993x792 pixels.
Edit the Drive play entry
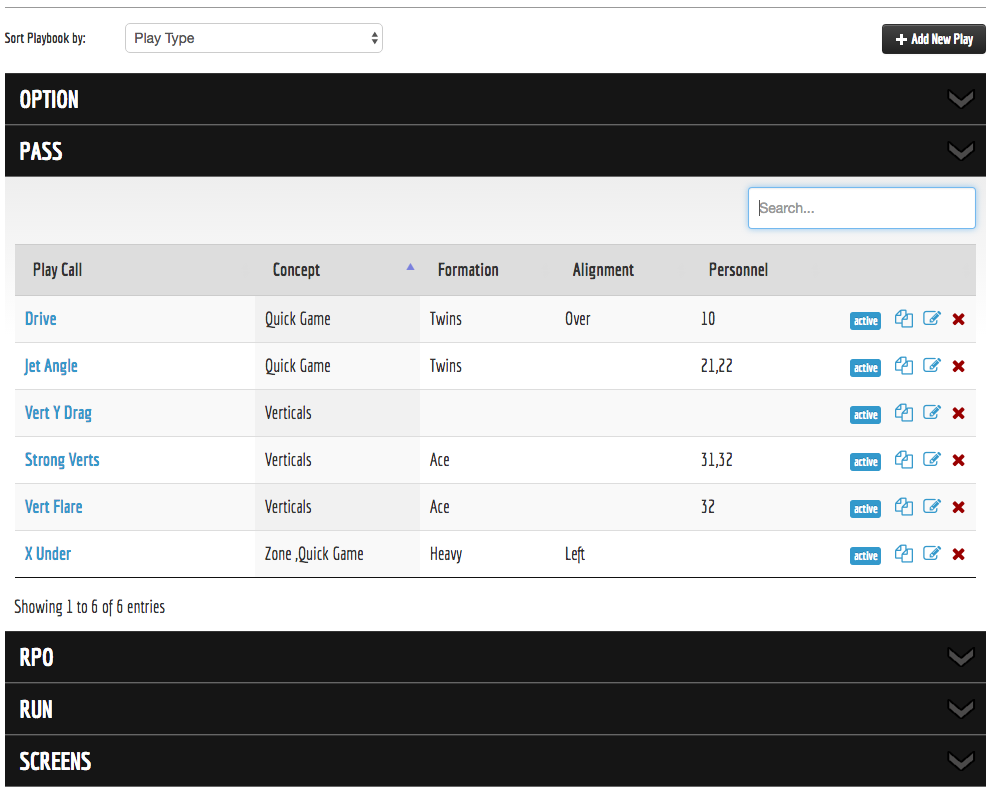(x=932, y=319)
